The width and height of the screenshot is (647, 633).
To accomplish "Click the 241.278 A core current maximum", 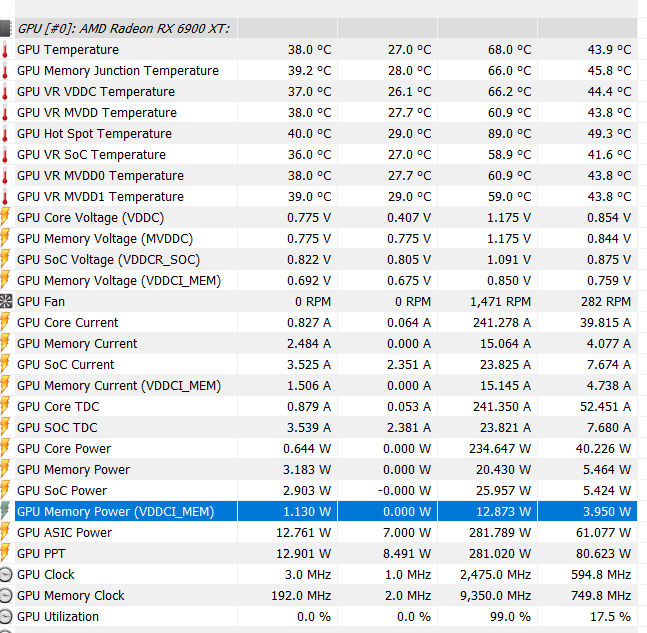I will point(501,322).
